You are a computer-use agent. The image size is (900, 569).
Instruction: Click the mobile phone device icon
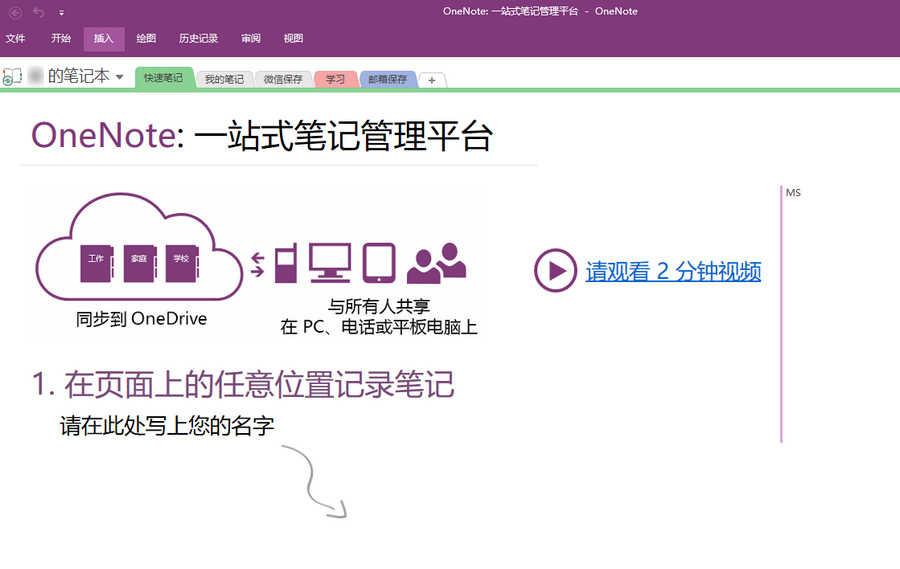click(286, 263)
